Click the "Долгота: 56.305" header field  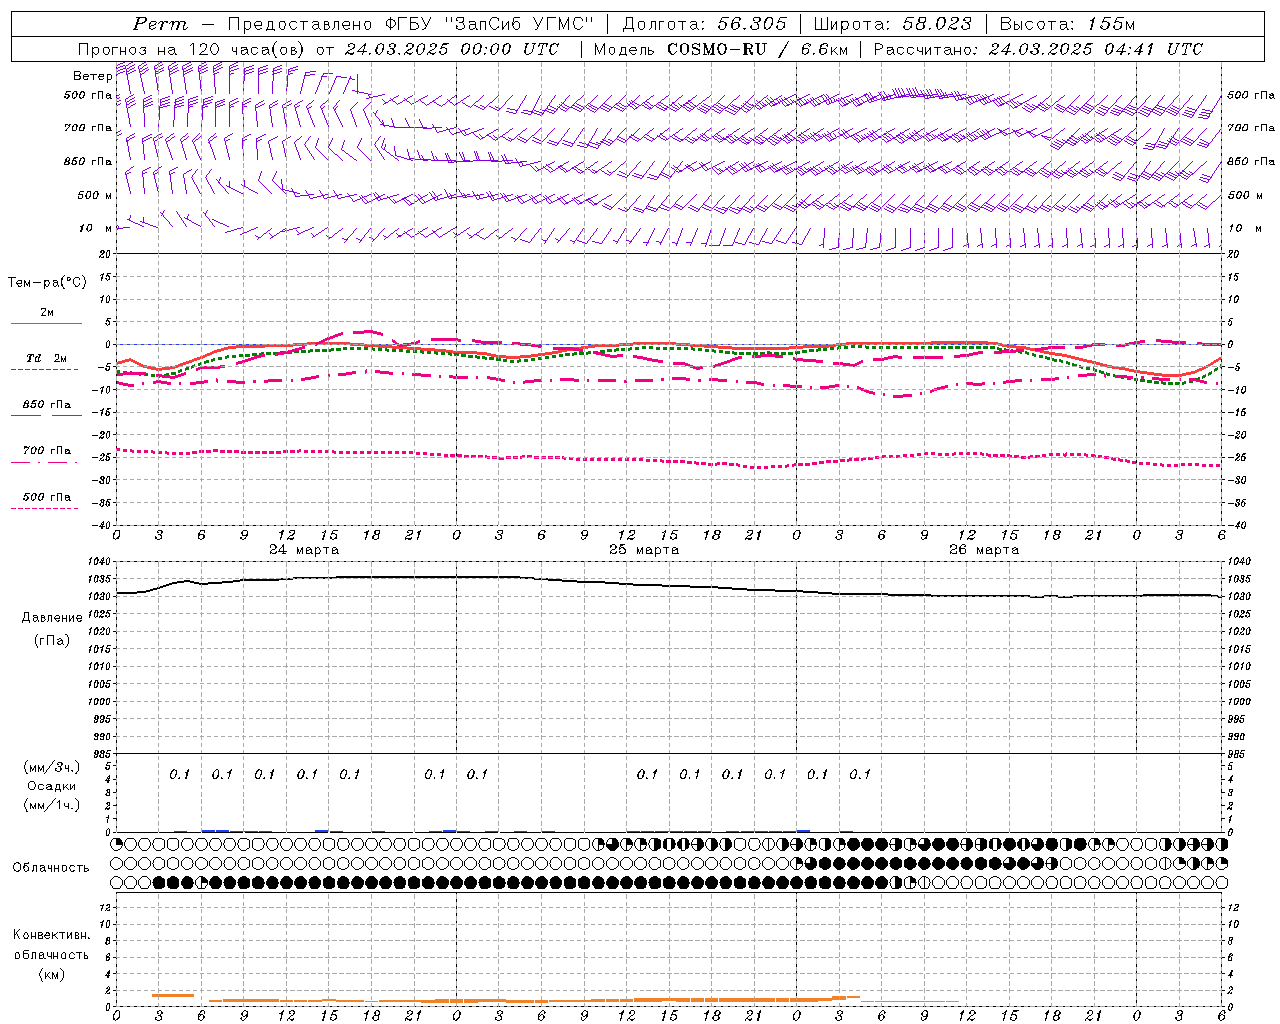pos(704,24)
